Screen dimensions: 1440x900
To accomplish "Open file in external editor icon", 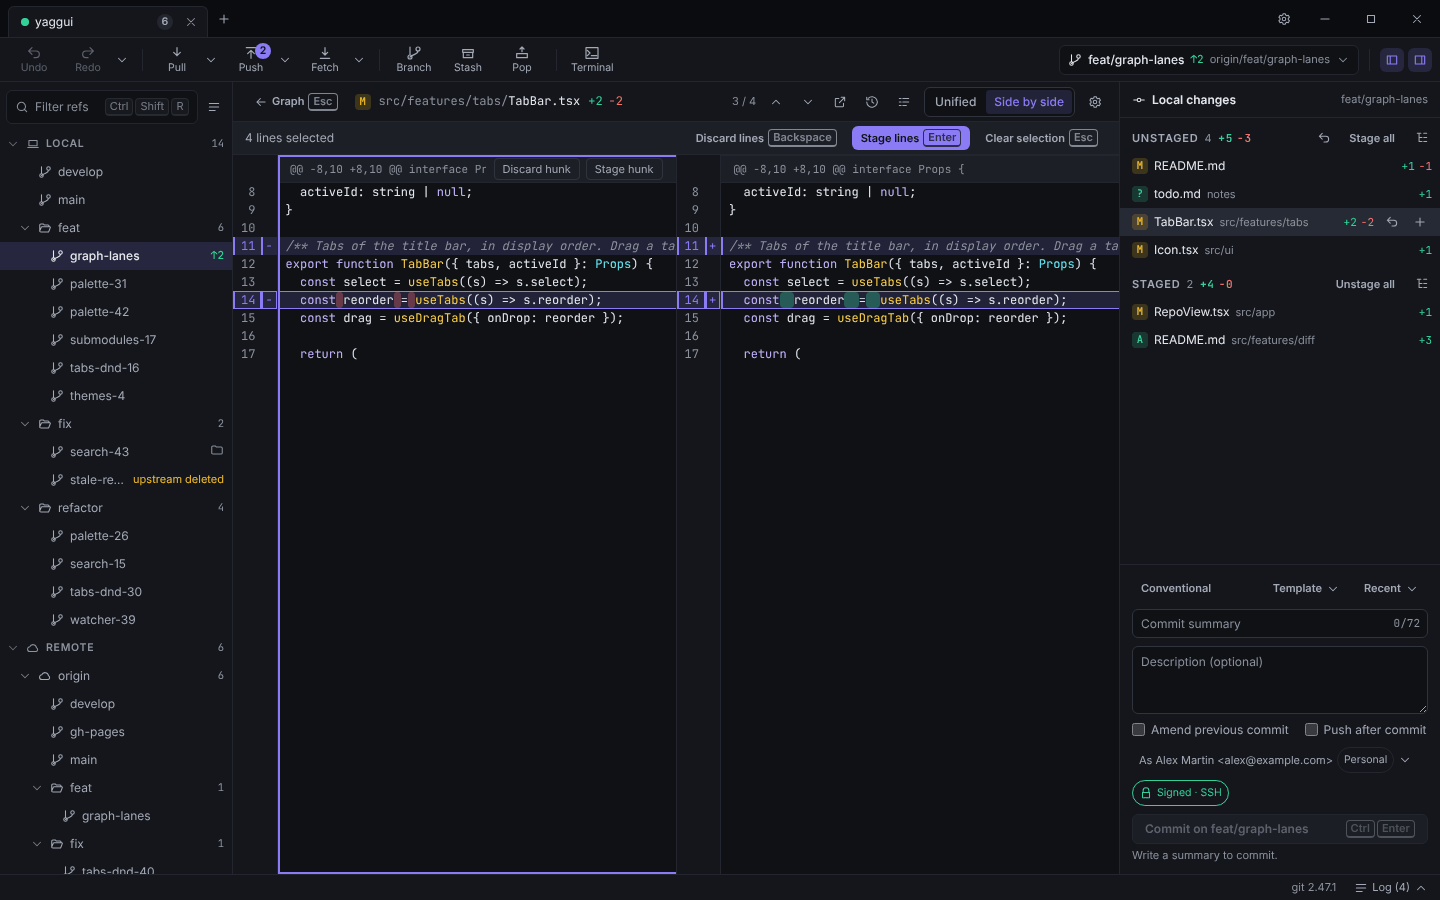I will 840,102.
